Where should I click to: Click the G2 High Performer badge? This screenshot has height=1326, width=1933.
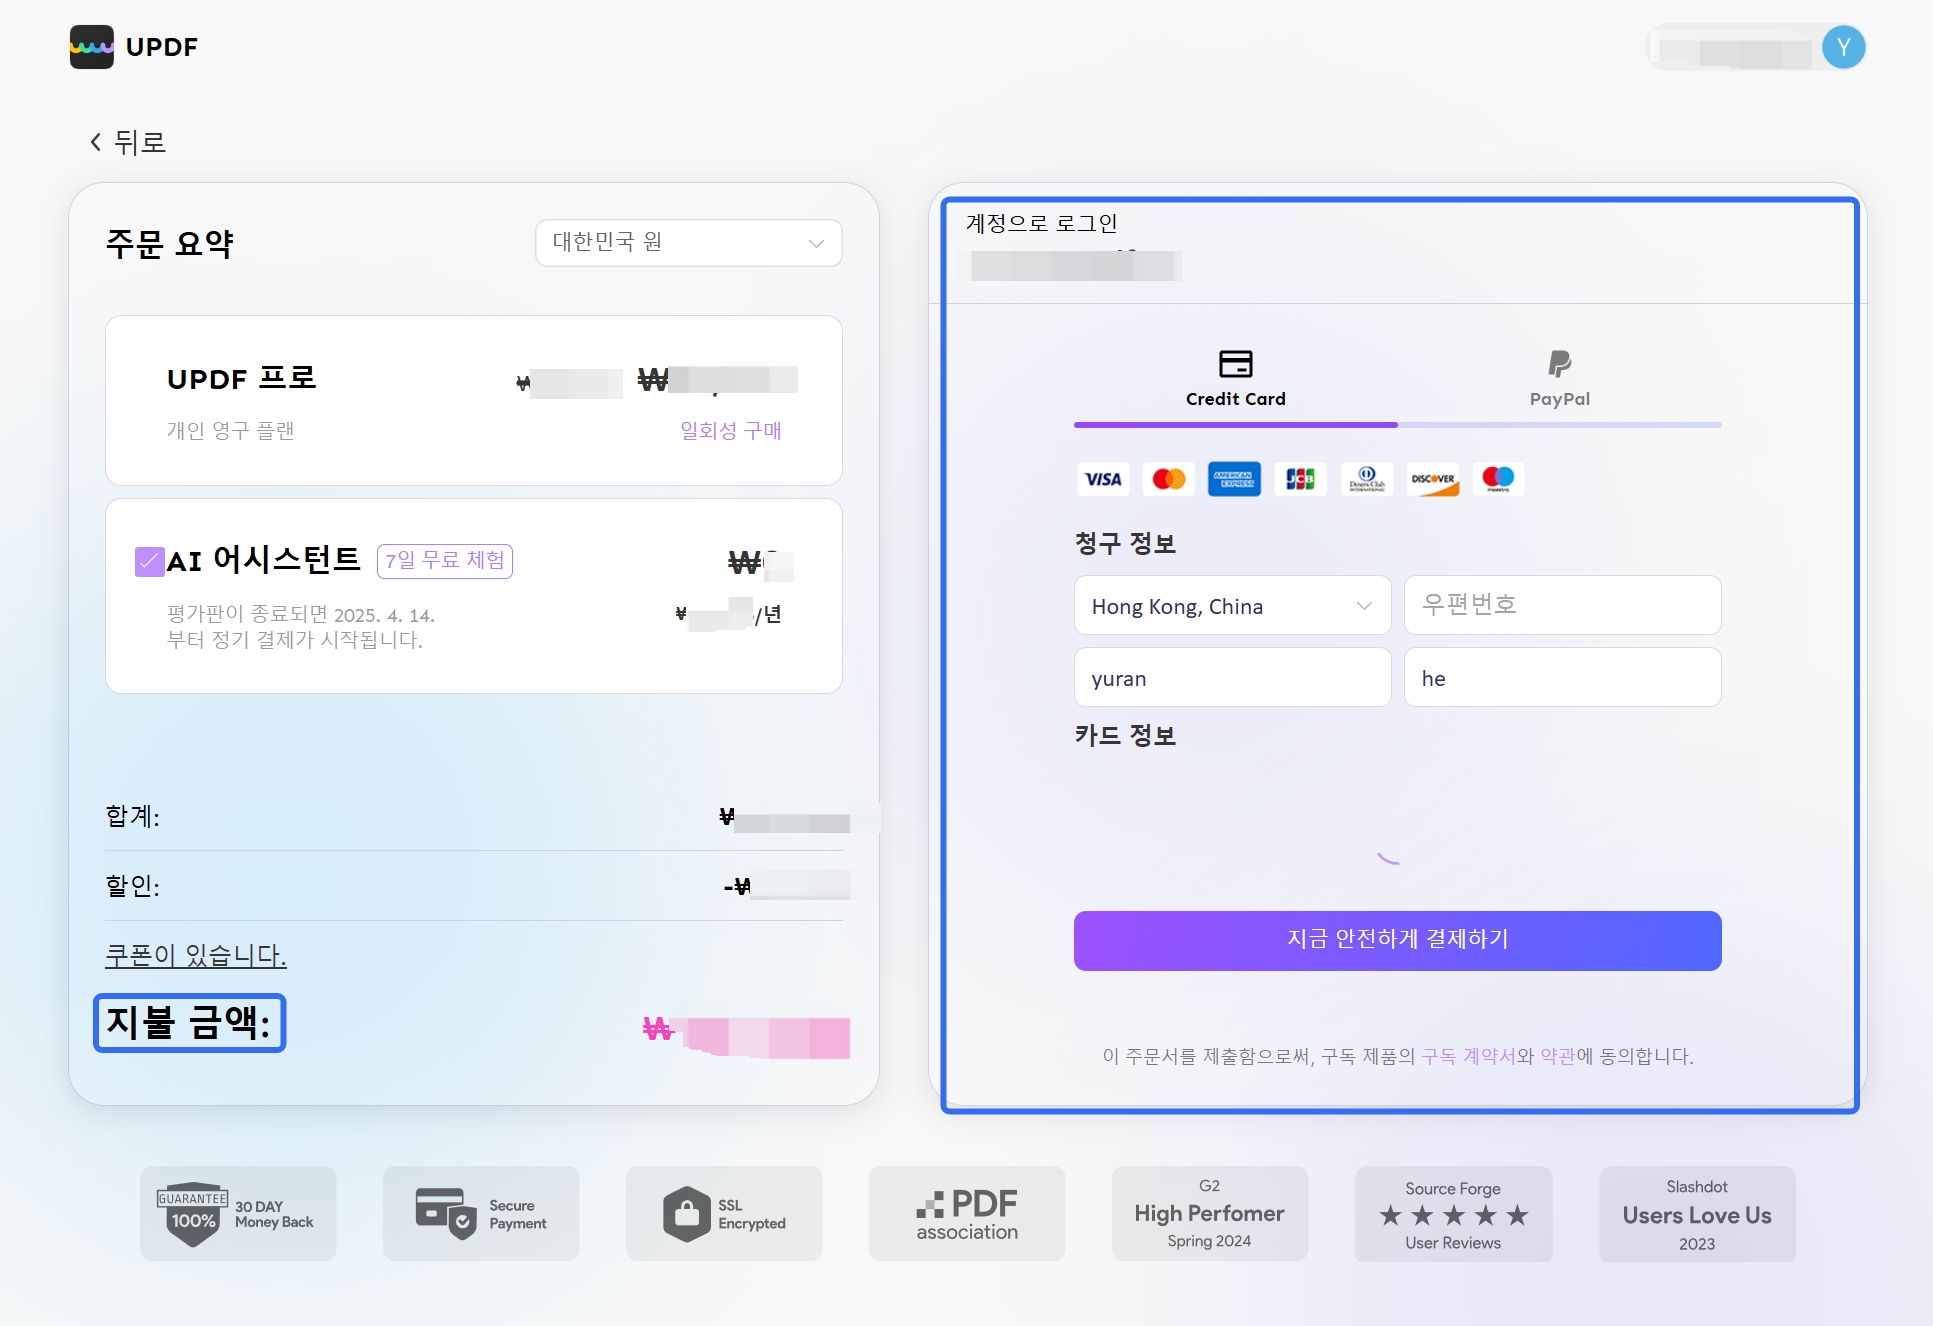click(1210, 1213)
